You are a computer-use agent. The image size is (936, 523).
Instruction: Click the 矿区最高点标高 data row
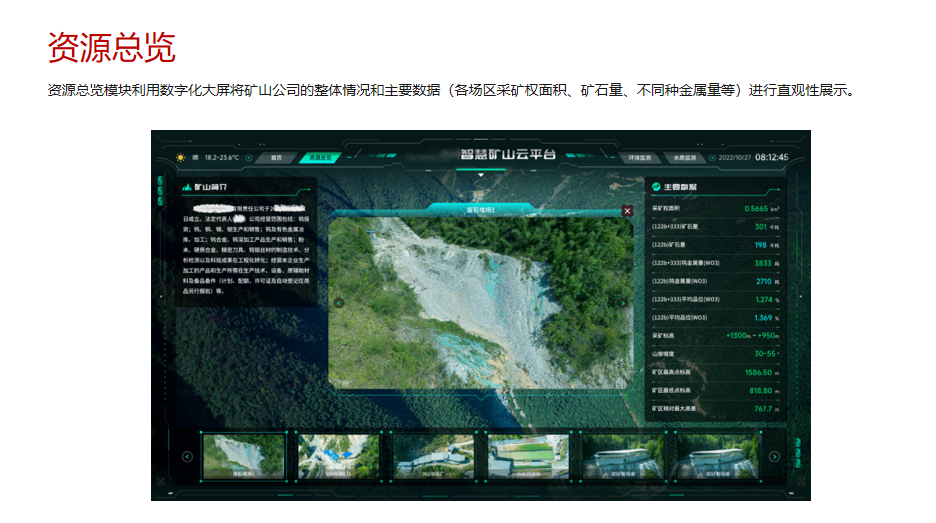pyautogui.click(x=716, y=372)
